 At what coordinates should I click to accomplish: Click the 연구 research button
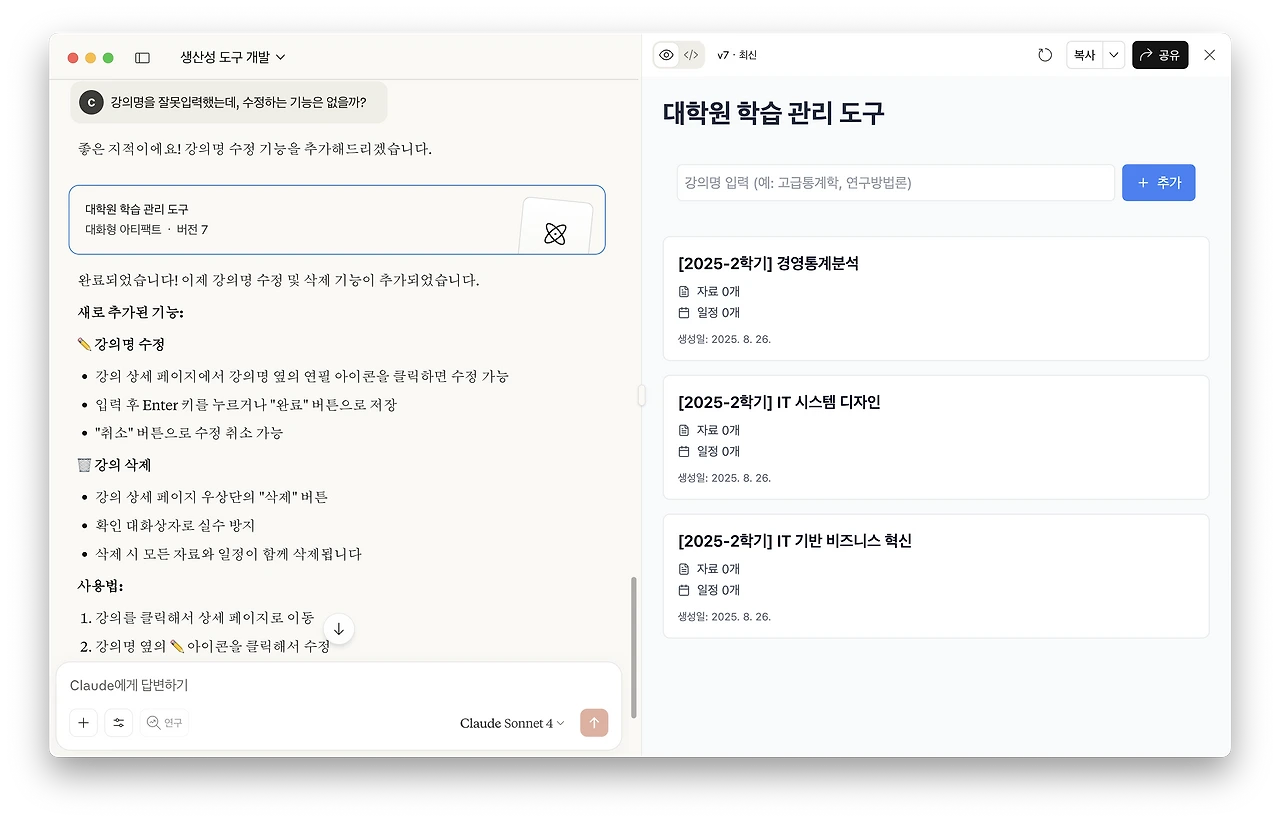164,723
